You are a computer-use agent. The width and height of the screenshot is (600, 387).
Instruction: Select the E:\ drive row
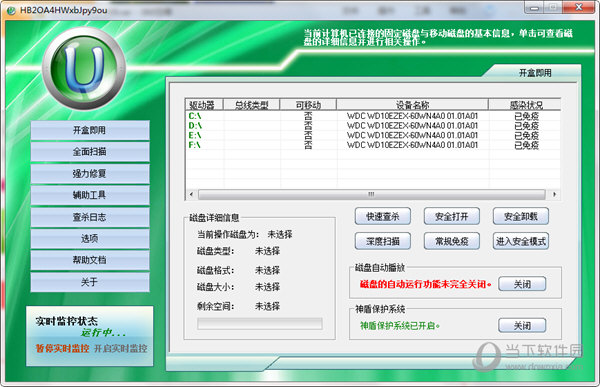point(373,135)
